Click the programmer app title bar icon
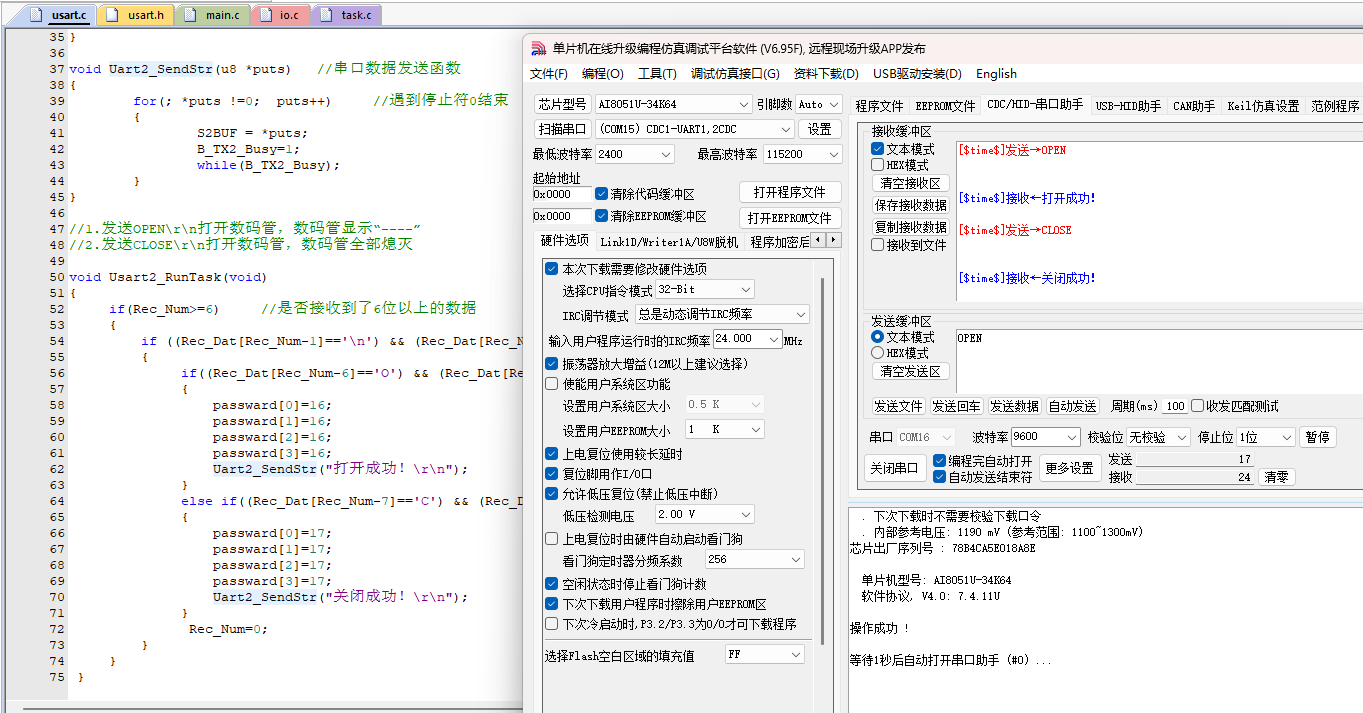Screen dimensions: 1363x713 tap(537, 48)
